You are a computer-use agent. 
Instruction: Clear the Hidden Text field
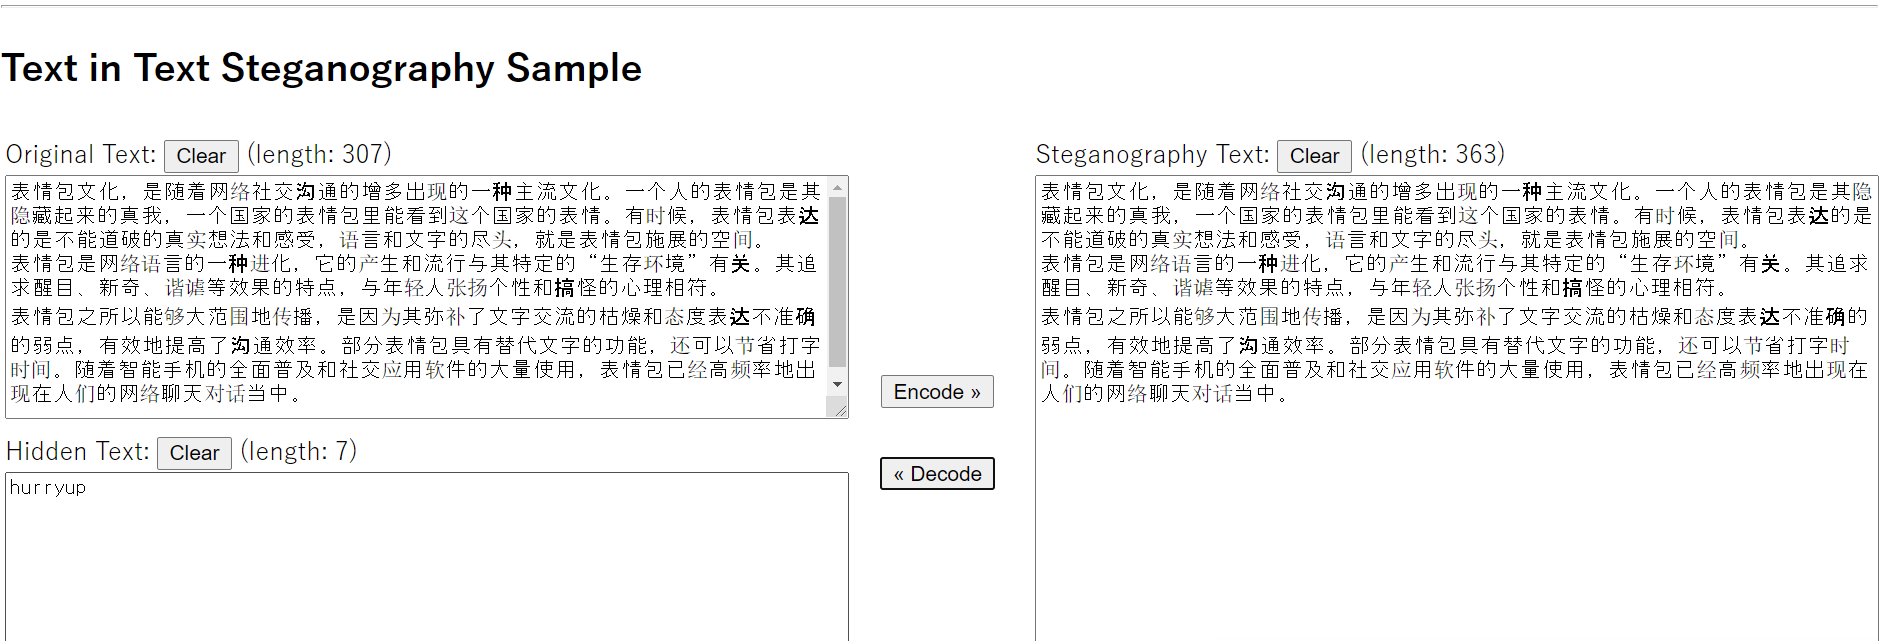pos(194,453)
